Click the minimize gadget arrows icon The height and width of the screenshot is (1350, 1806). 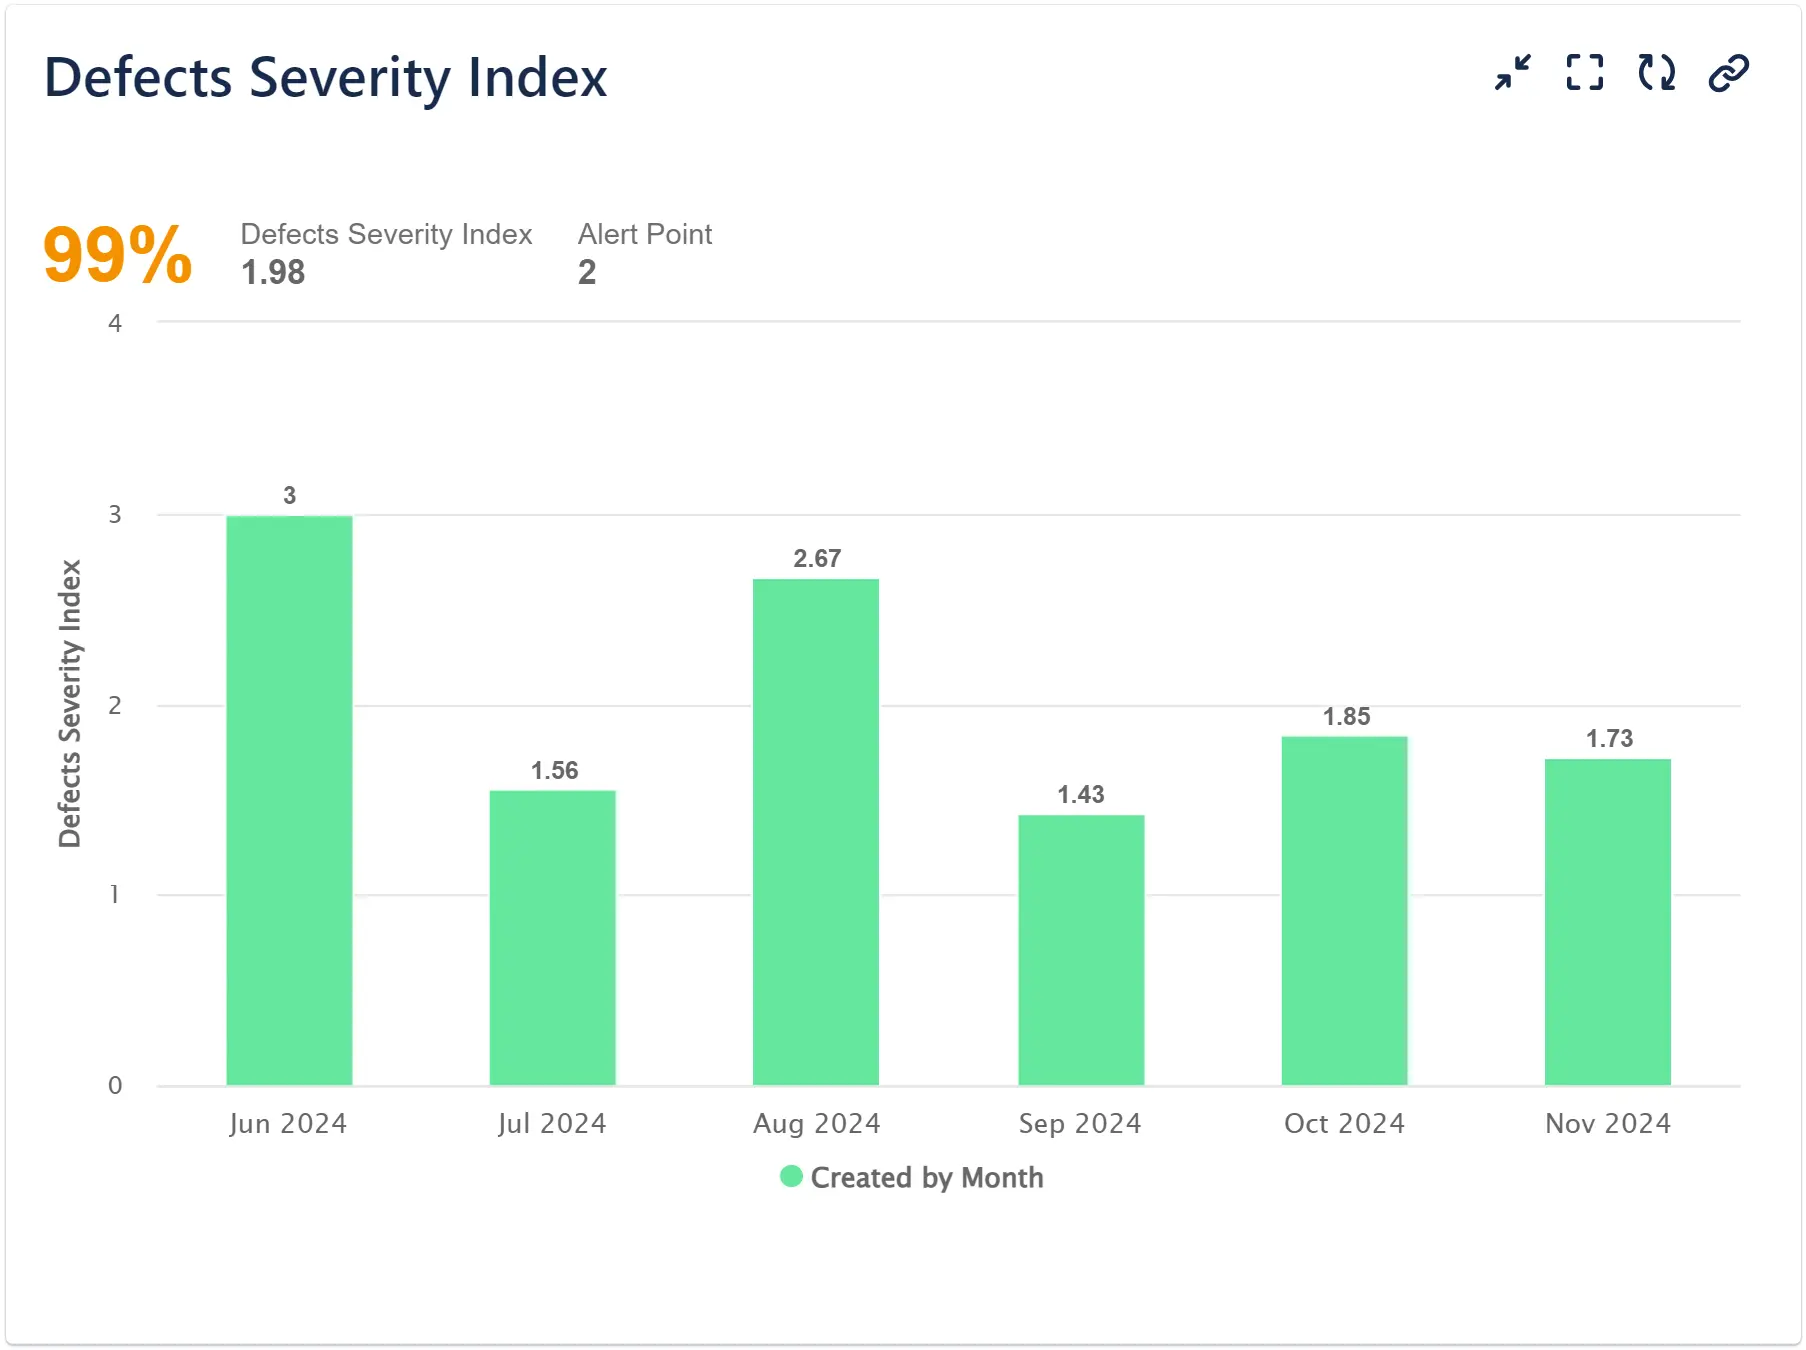(1512, 73)
